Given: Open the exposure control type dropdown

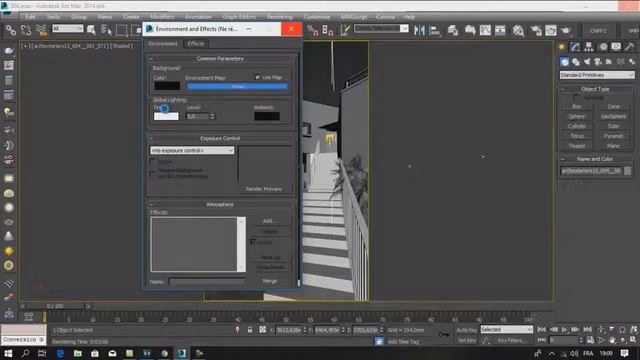Looking at the screenshot, I should 192,151.
